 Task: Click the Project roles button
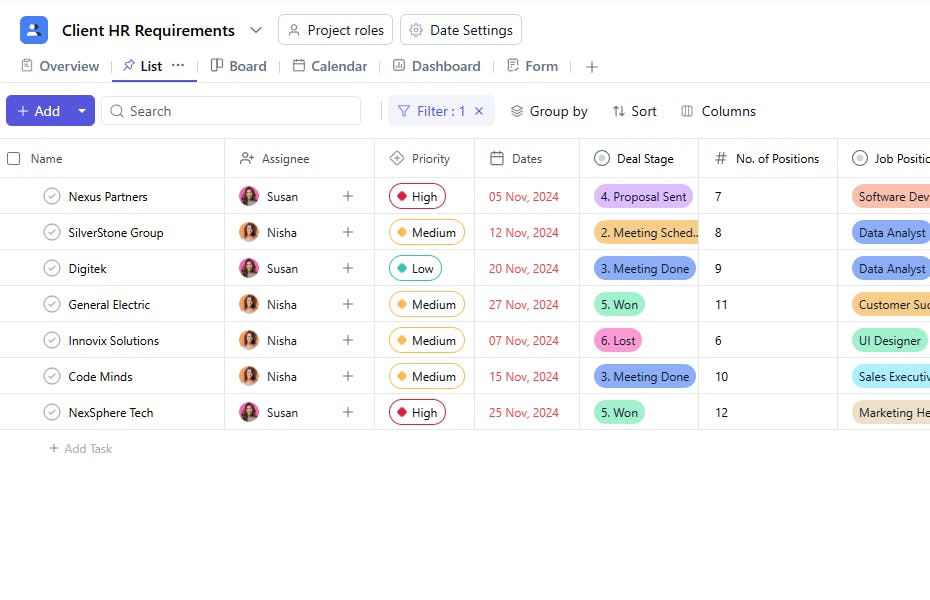tap(335, 30)
